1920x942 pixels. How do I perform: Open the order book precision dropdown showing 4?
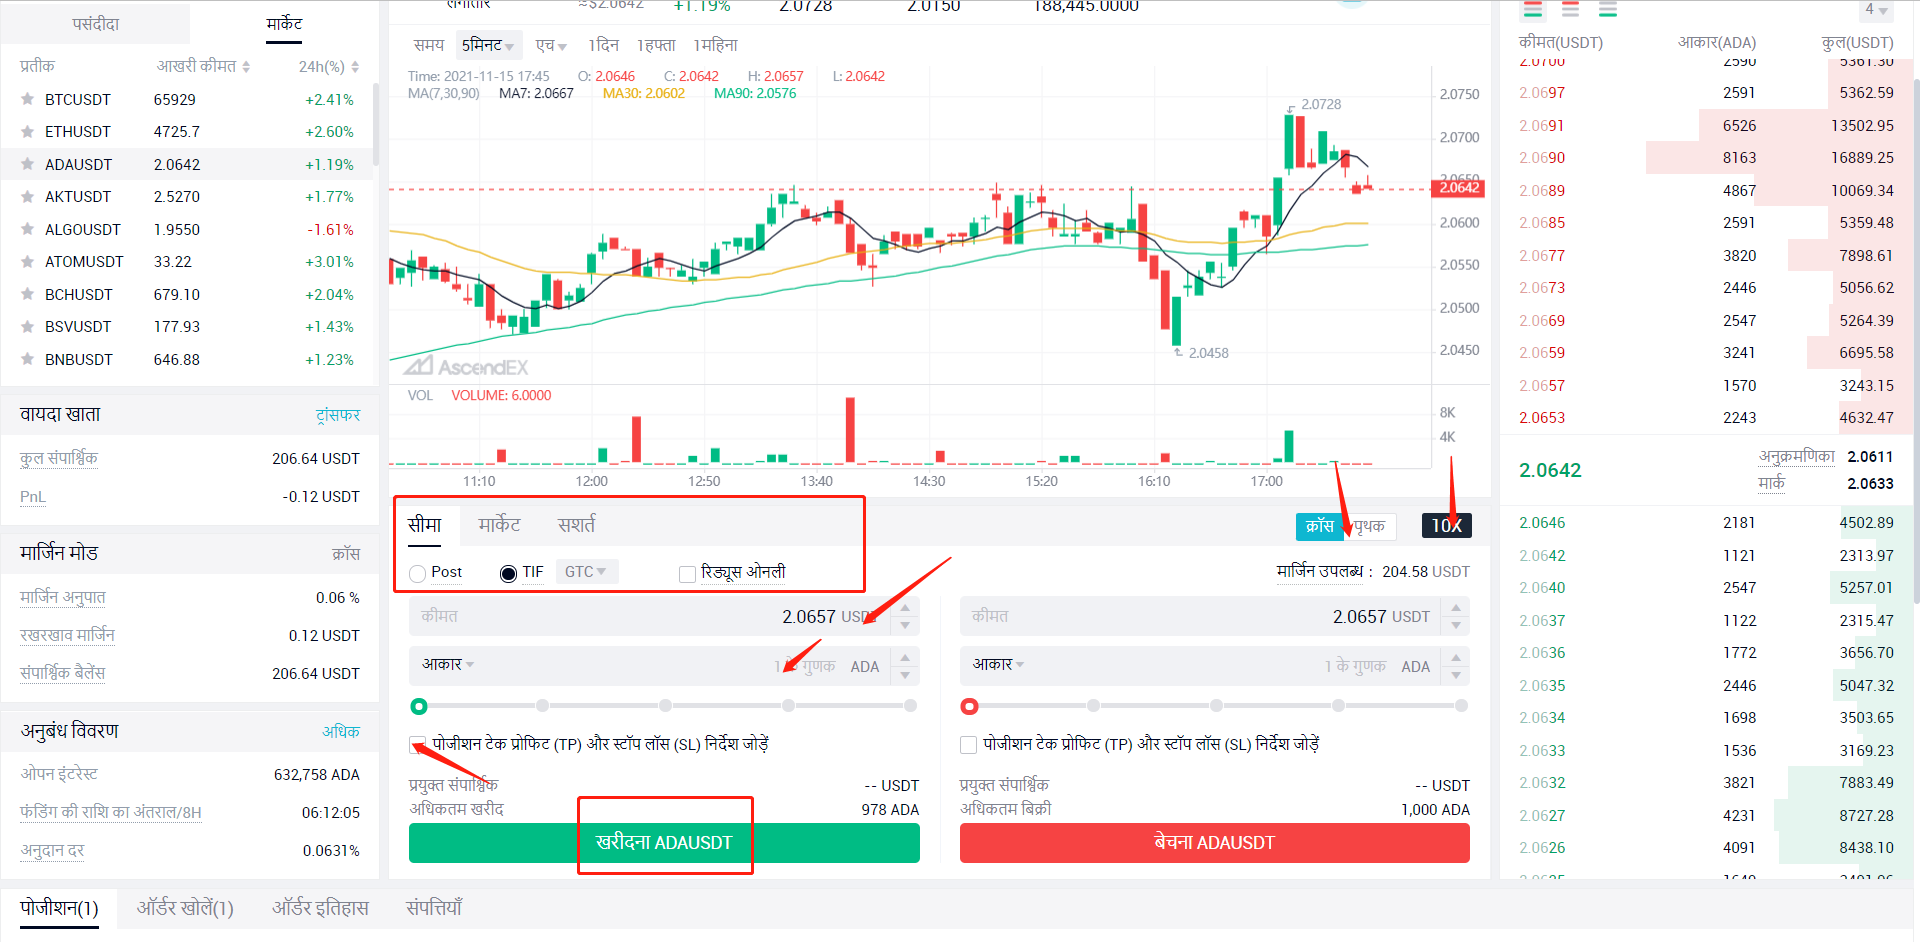(x=1876, y=10)
